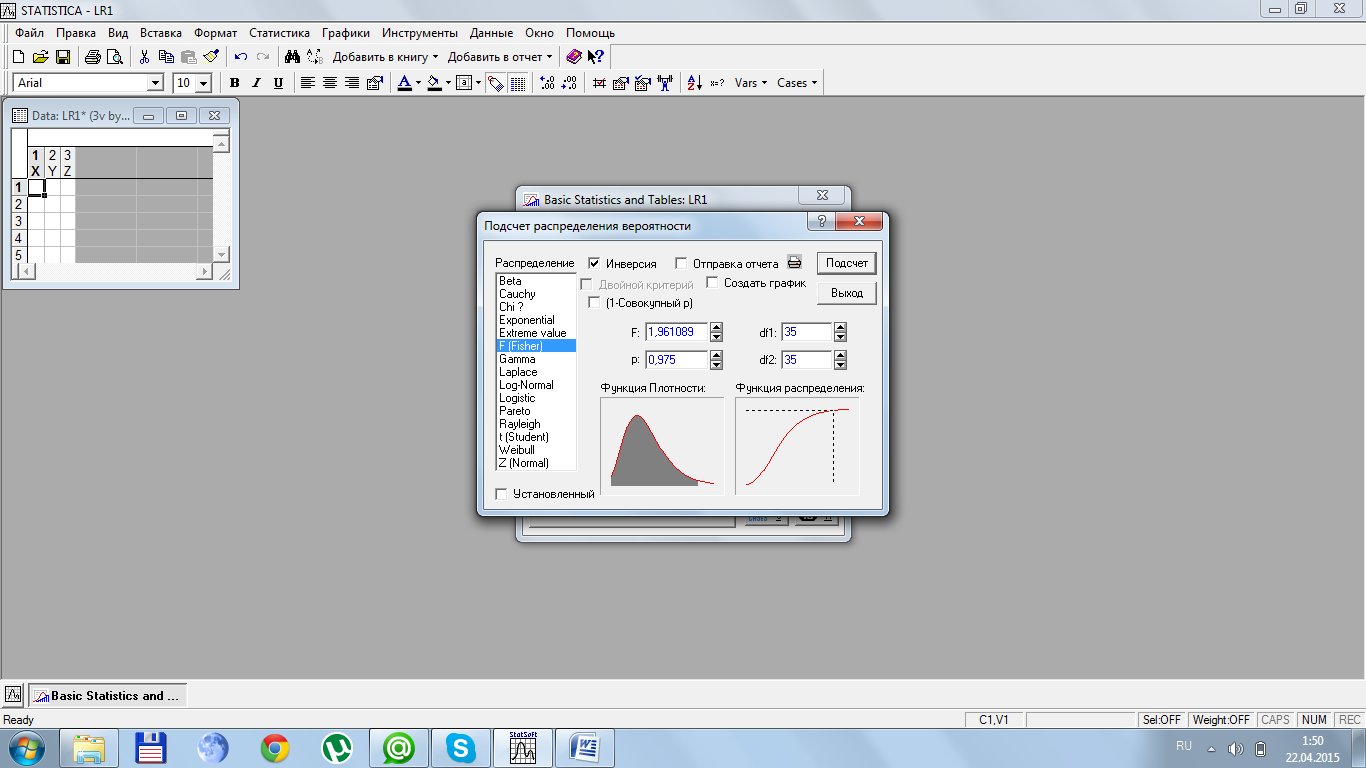Open the Статистика menu
Image resolution: width=1366 pixels, height=768 pixels.
point(279,33)
